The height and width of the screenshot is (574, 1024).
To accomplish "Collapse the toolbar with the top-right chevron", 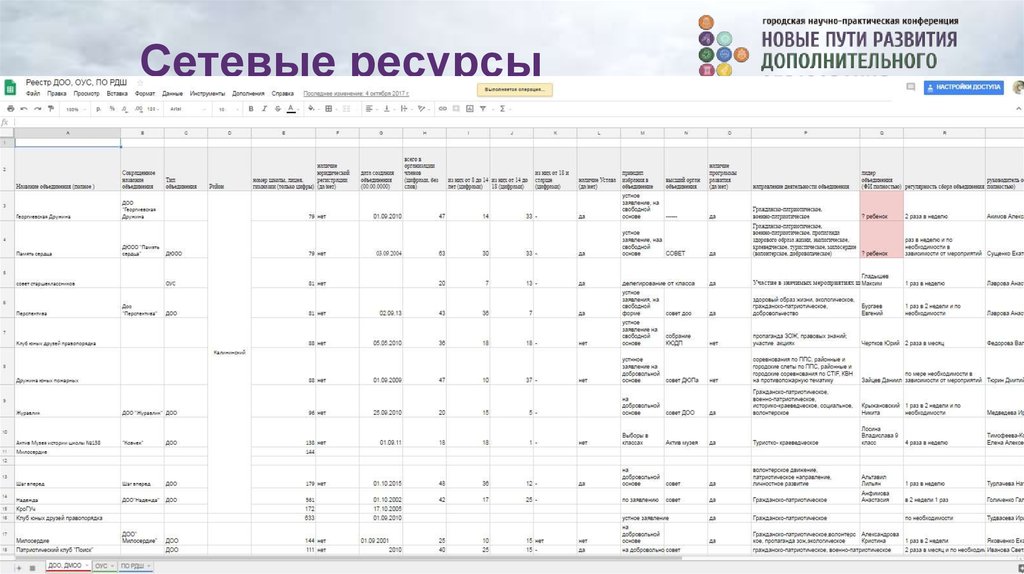I will pos(1018,109).
